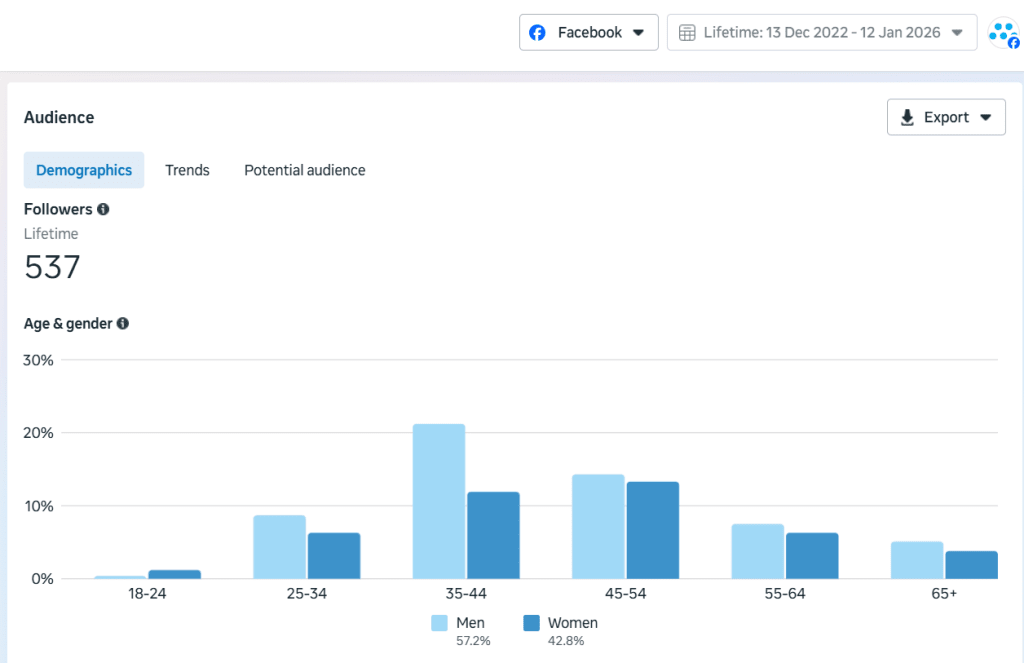Click the calendar icon beside the Lifetime date range
Image resolution: width=1024 pixels, height=663 pixels.
(687, 33)
